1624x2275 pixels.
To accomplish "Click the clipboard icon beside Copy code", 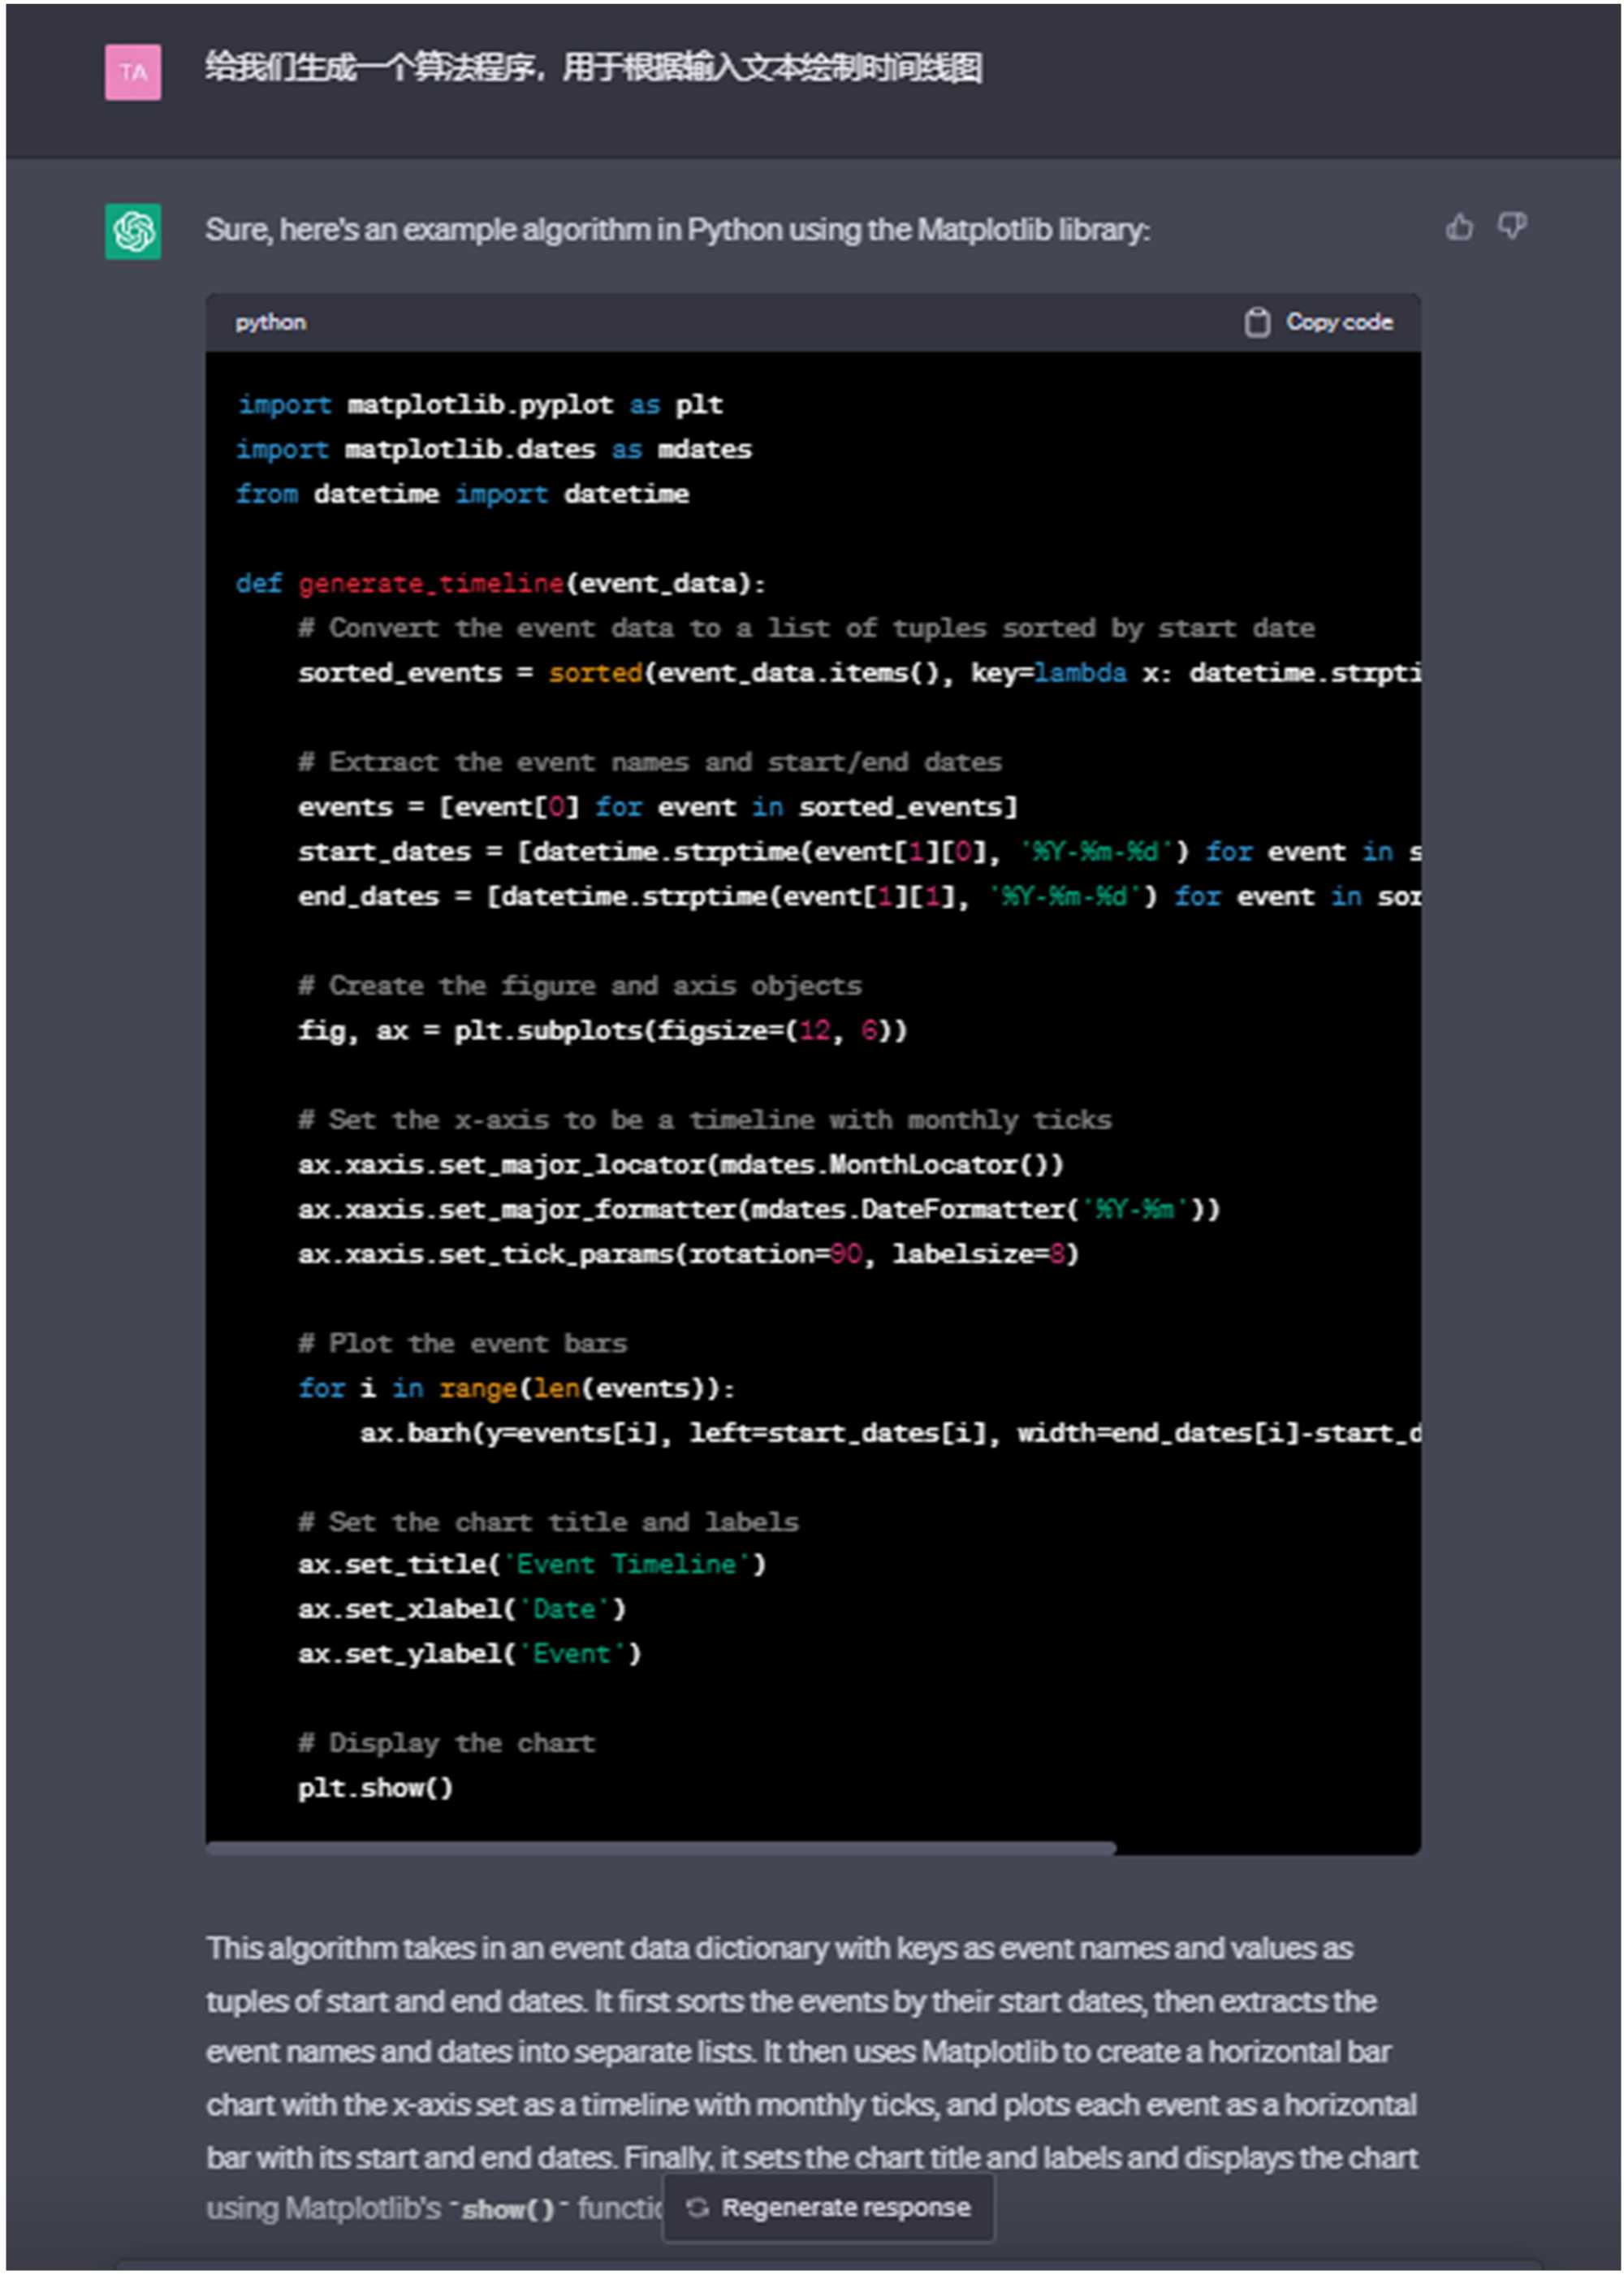I will (1257, 322).
